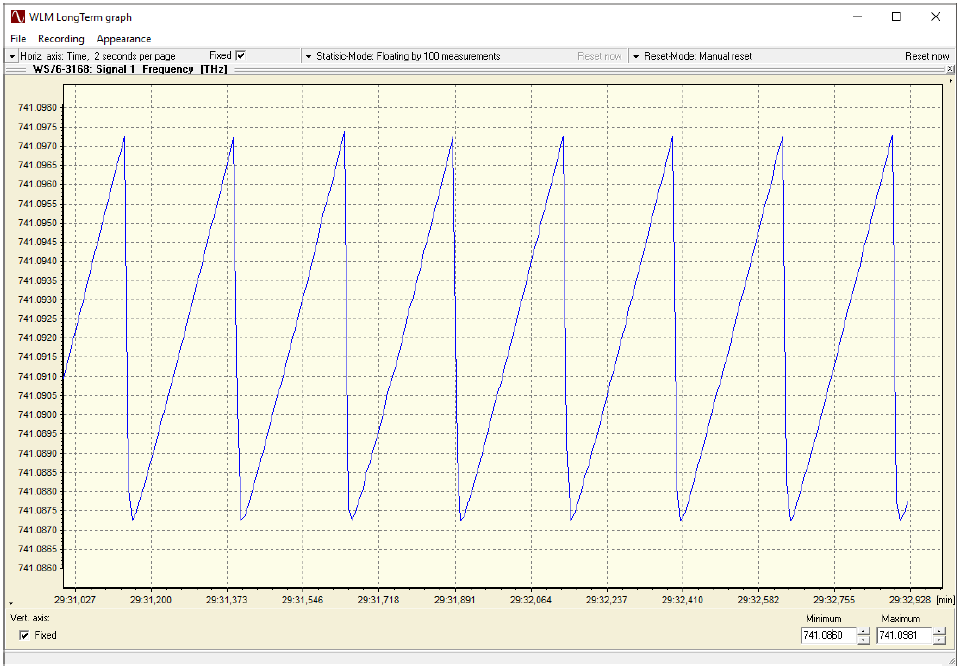The height and width of the screenshot is (667, 959).
Task: Click the [min] unit label on the time axis
Action: pyautogui.click(x=945, y=600)
